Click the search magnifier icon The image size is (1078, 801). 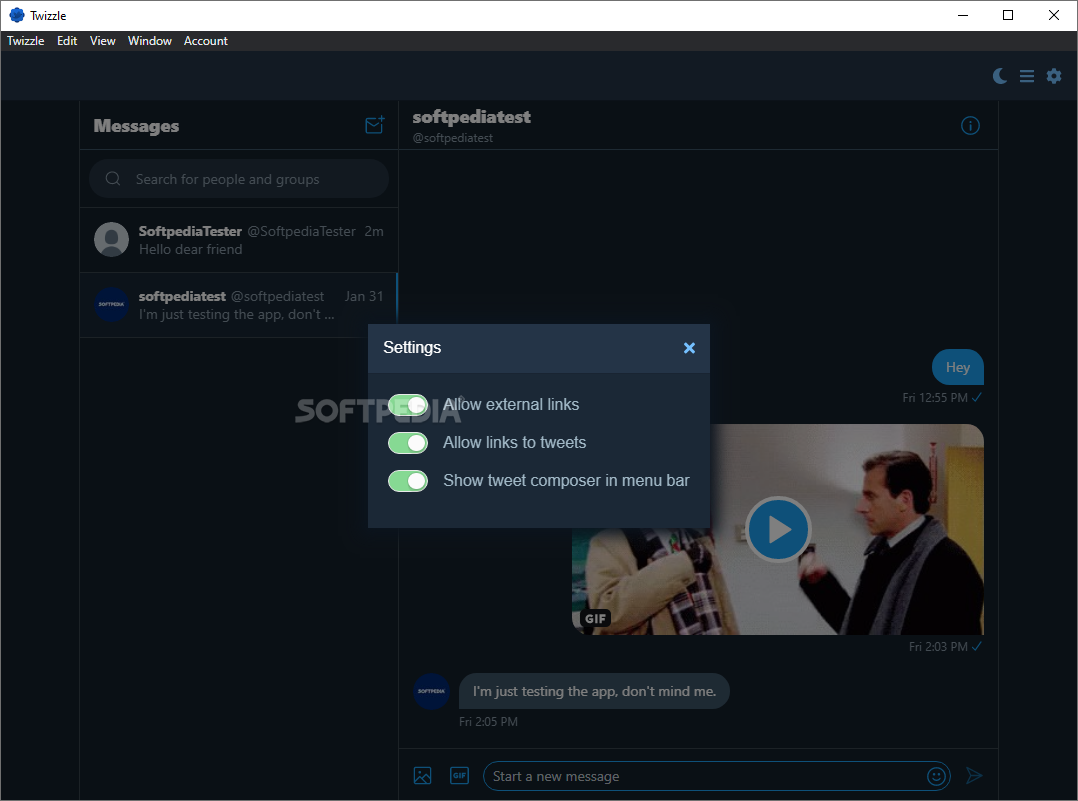pos(113,179)
